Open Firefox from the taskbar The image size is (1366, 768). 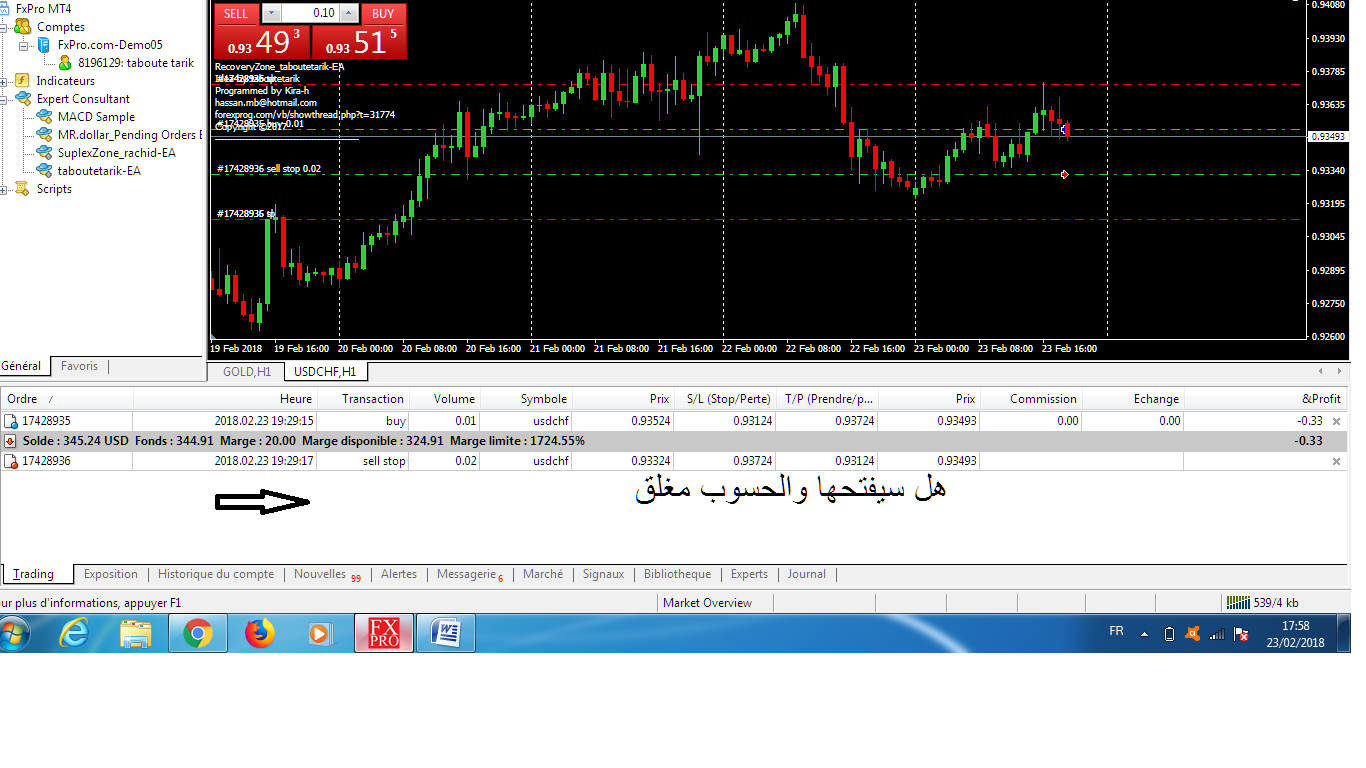(259, 633)
